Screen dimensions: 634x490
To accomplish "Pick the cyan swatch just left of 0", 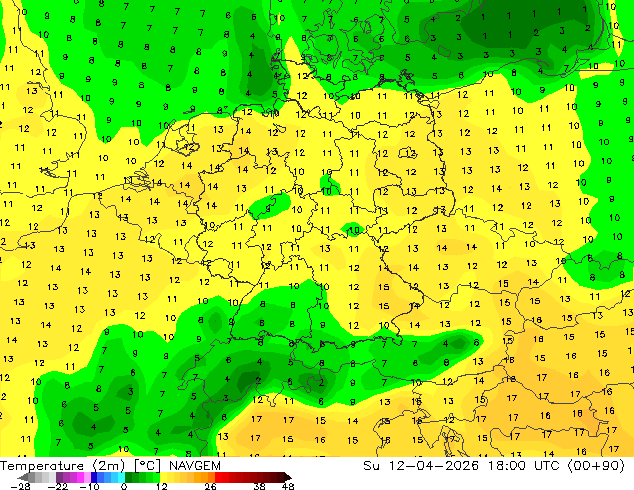I will coord(122,477).
